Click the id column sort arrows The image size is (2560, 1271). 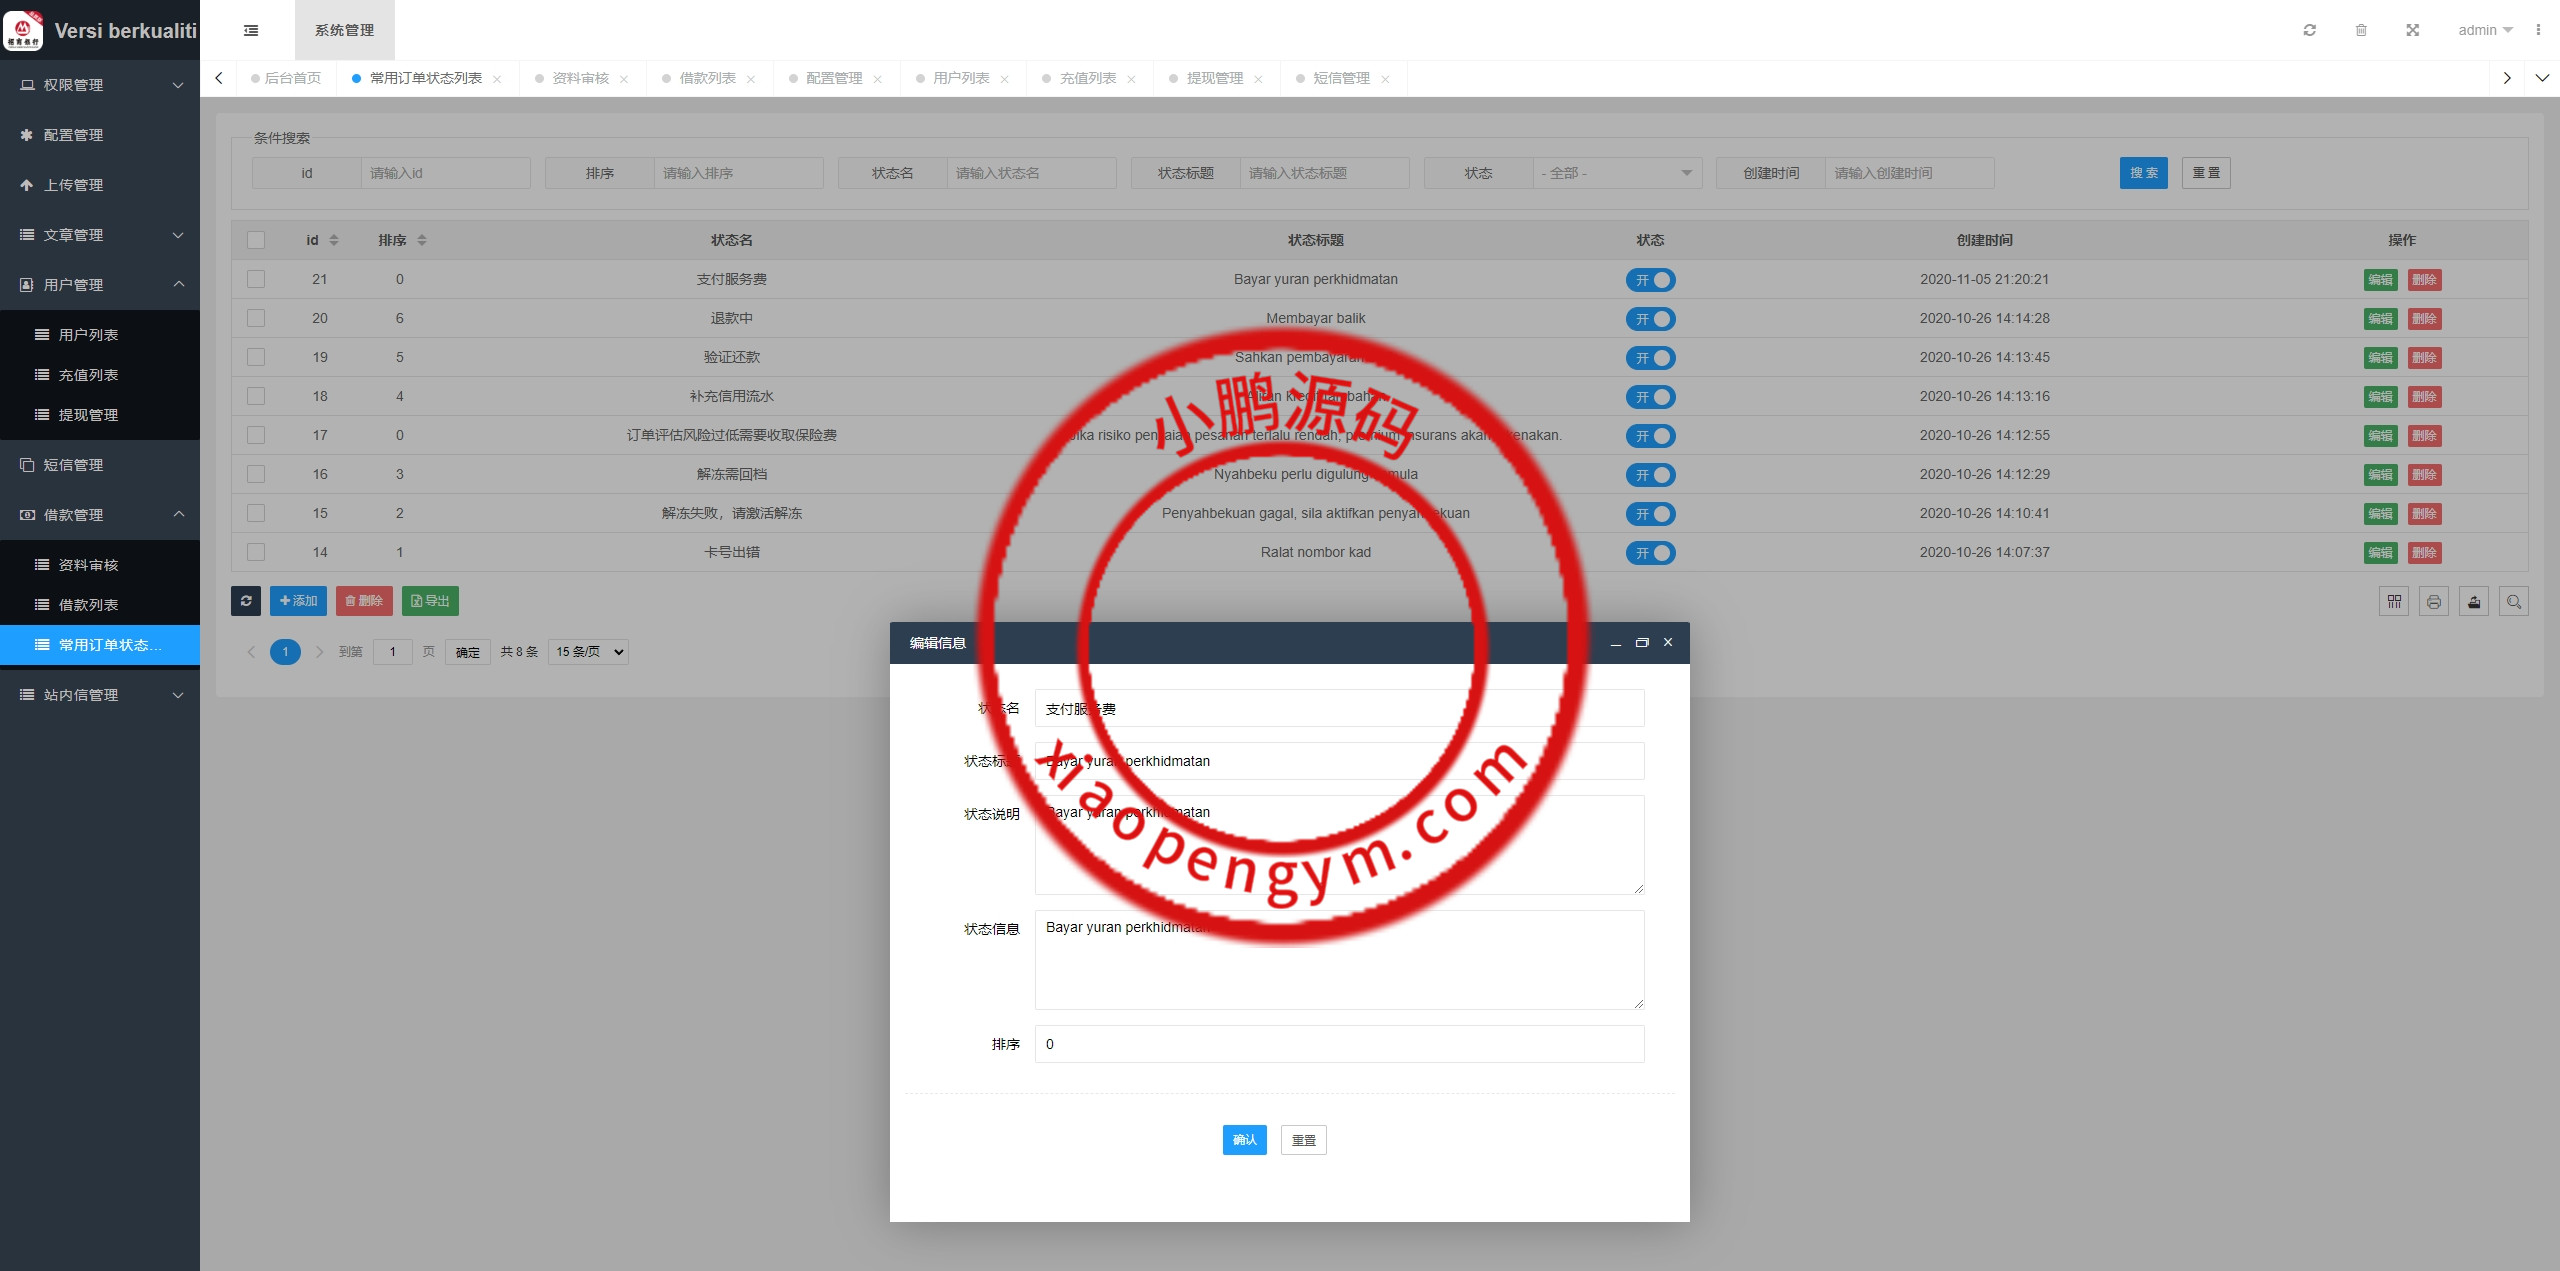[x=334, y=240]
